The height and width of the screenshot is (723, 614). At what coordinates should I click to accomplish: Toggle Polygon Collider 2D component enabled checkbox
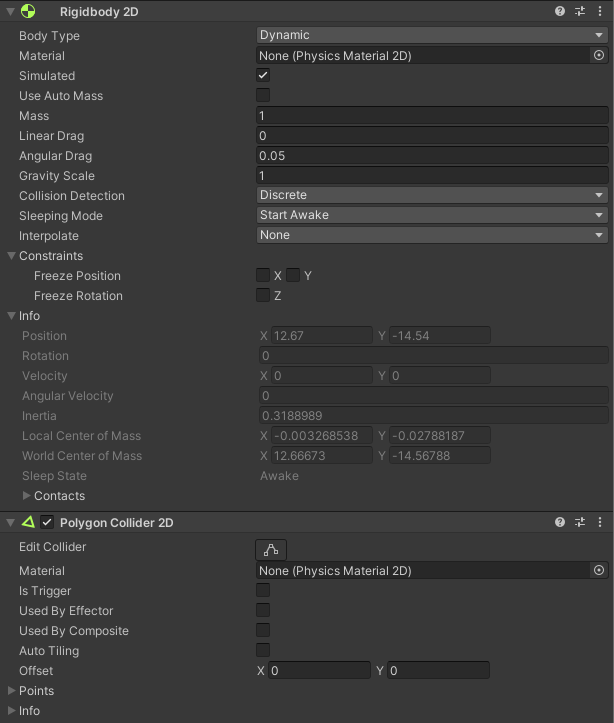47,522
